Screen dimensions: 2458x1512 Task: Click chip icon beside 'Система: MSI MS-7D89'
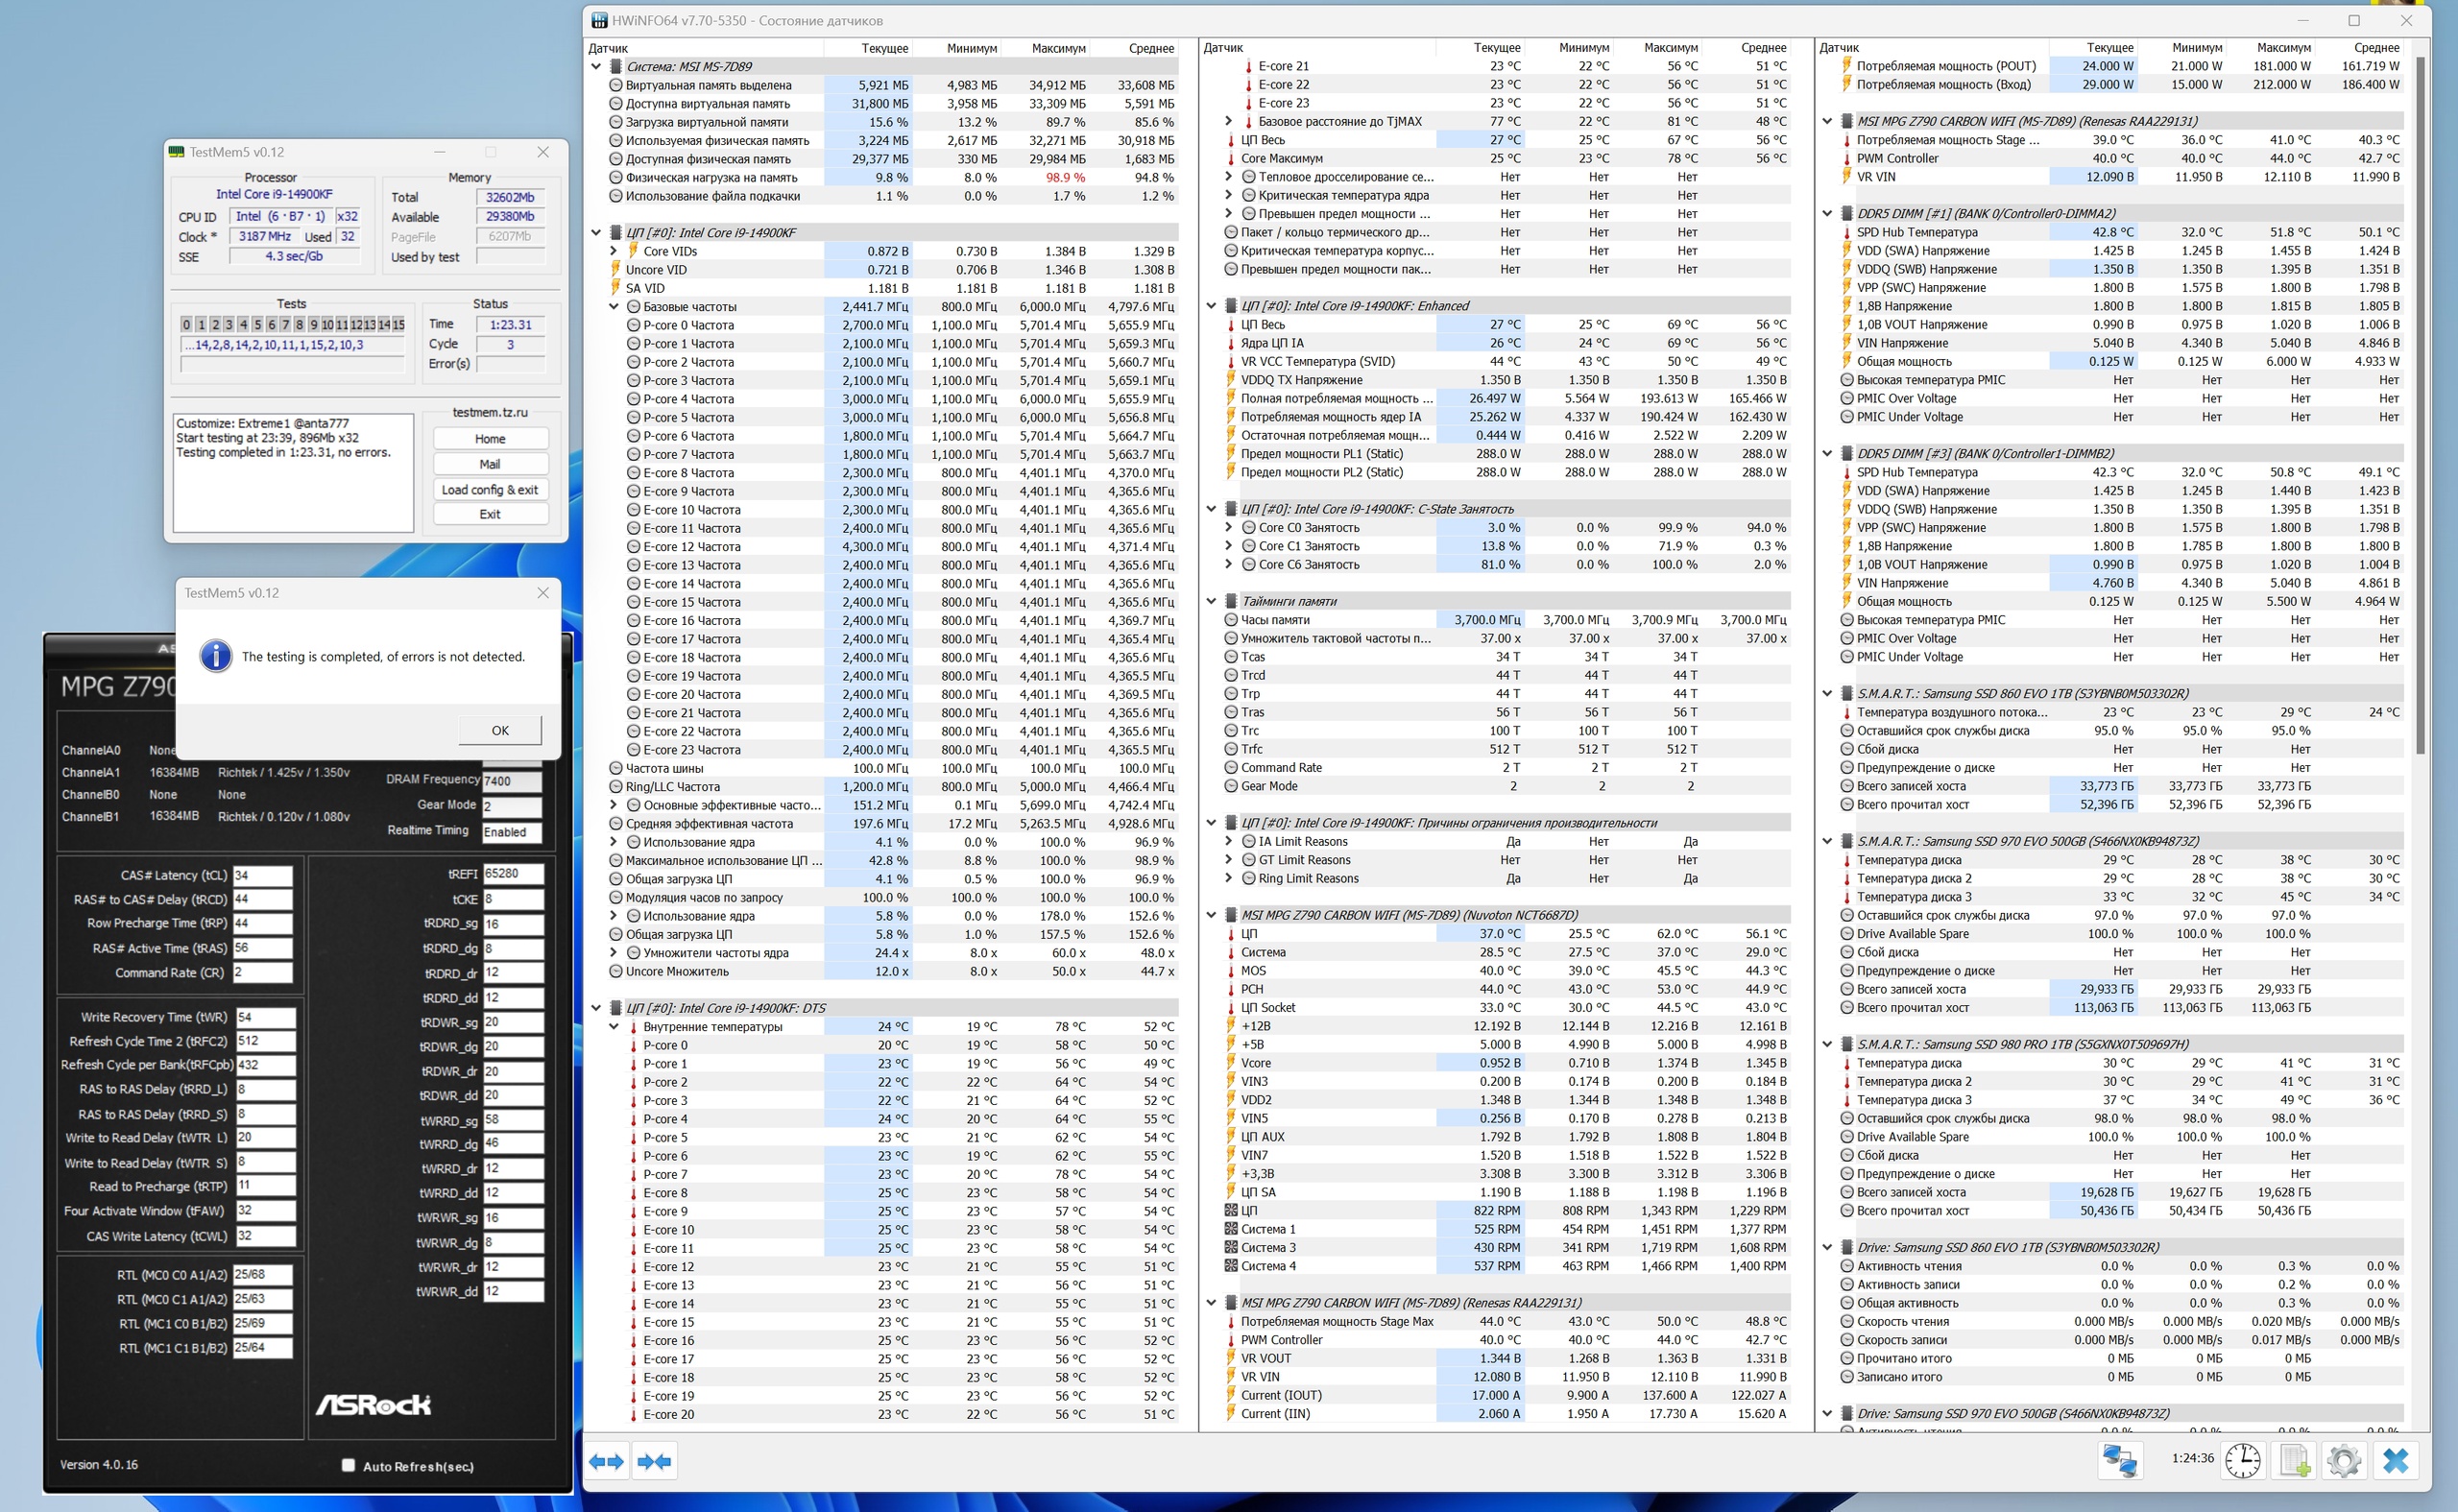pos(616,67)
